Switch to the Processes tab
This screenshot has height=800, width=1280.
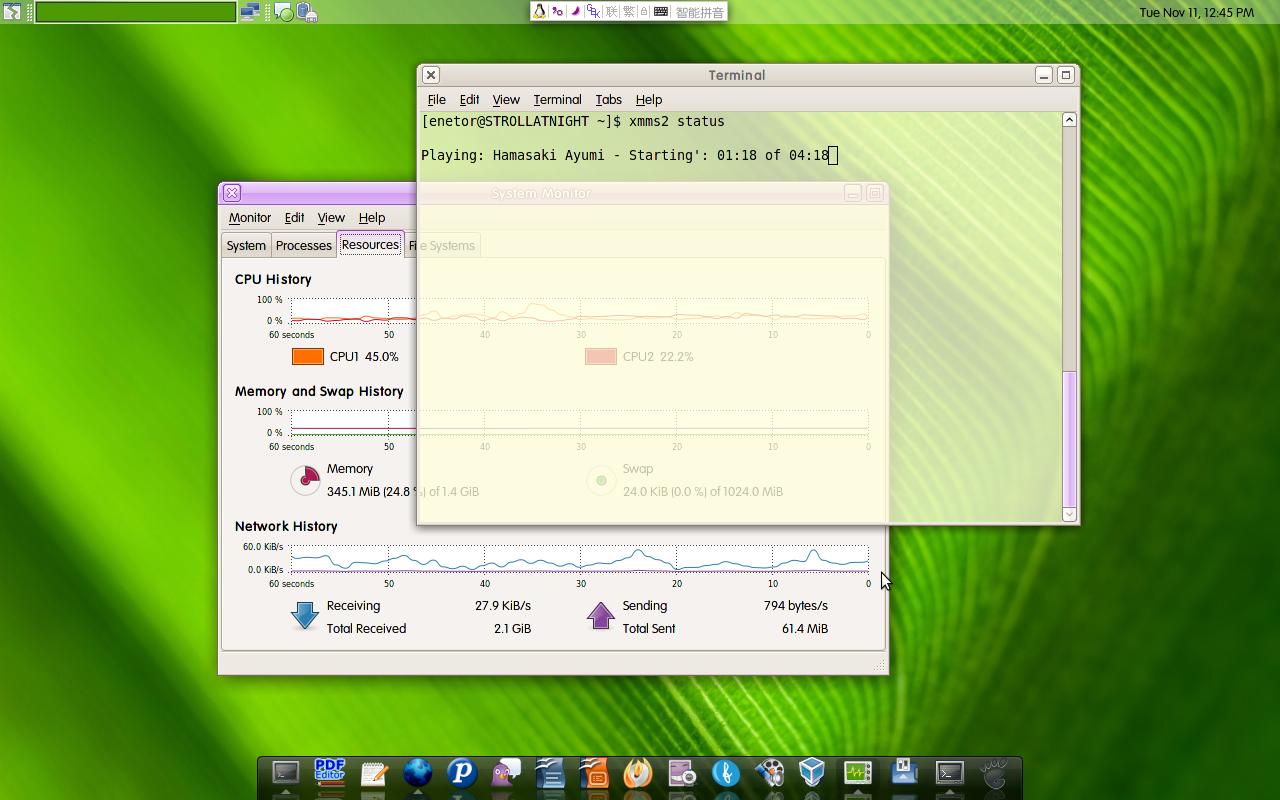coord(304,246)
